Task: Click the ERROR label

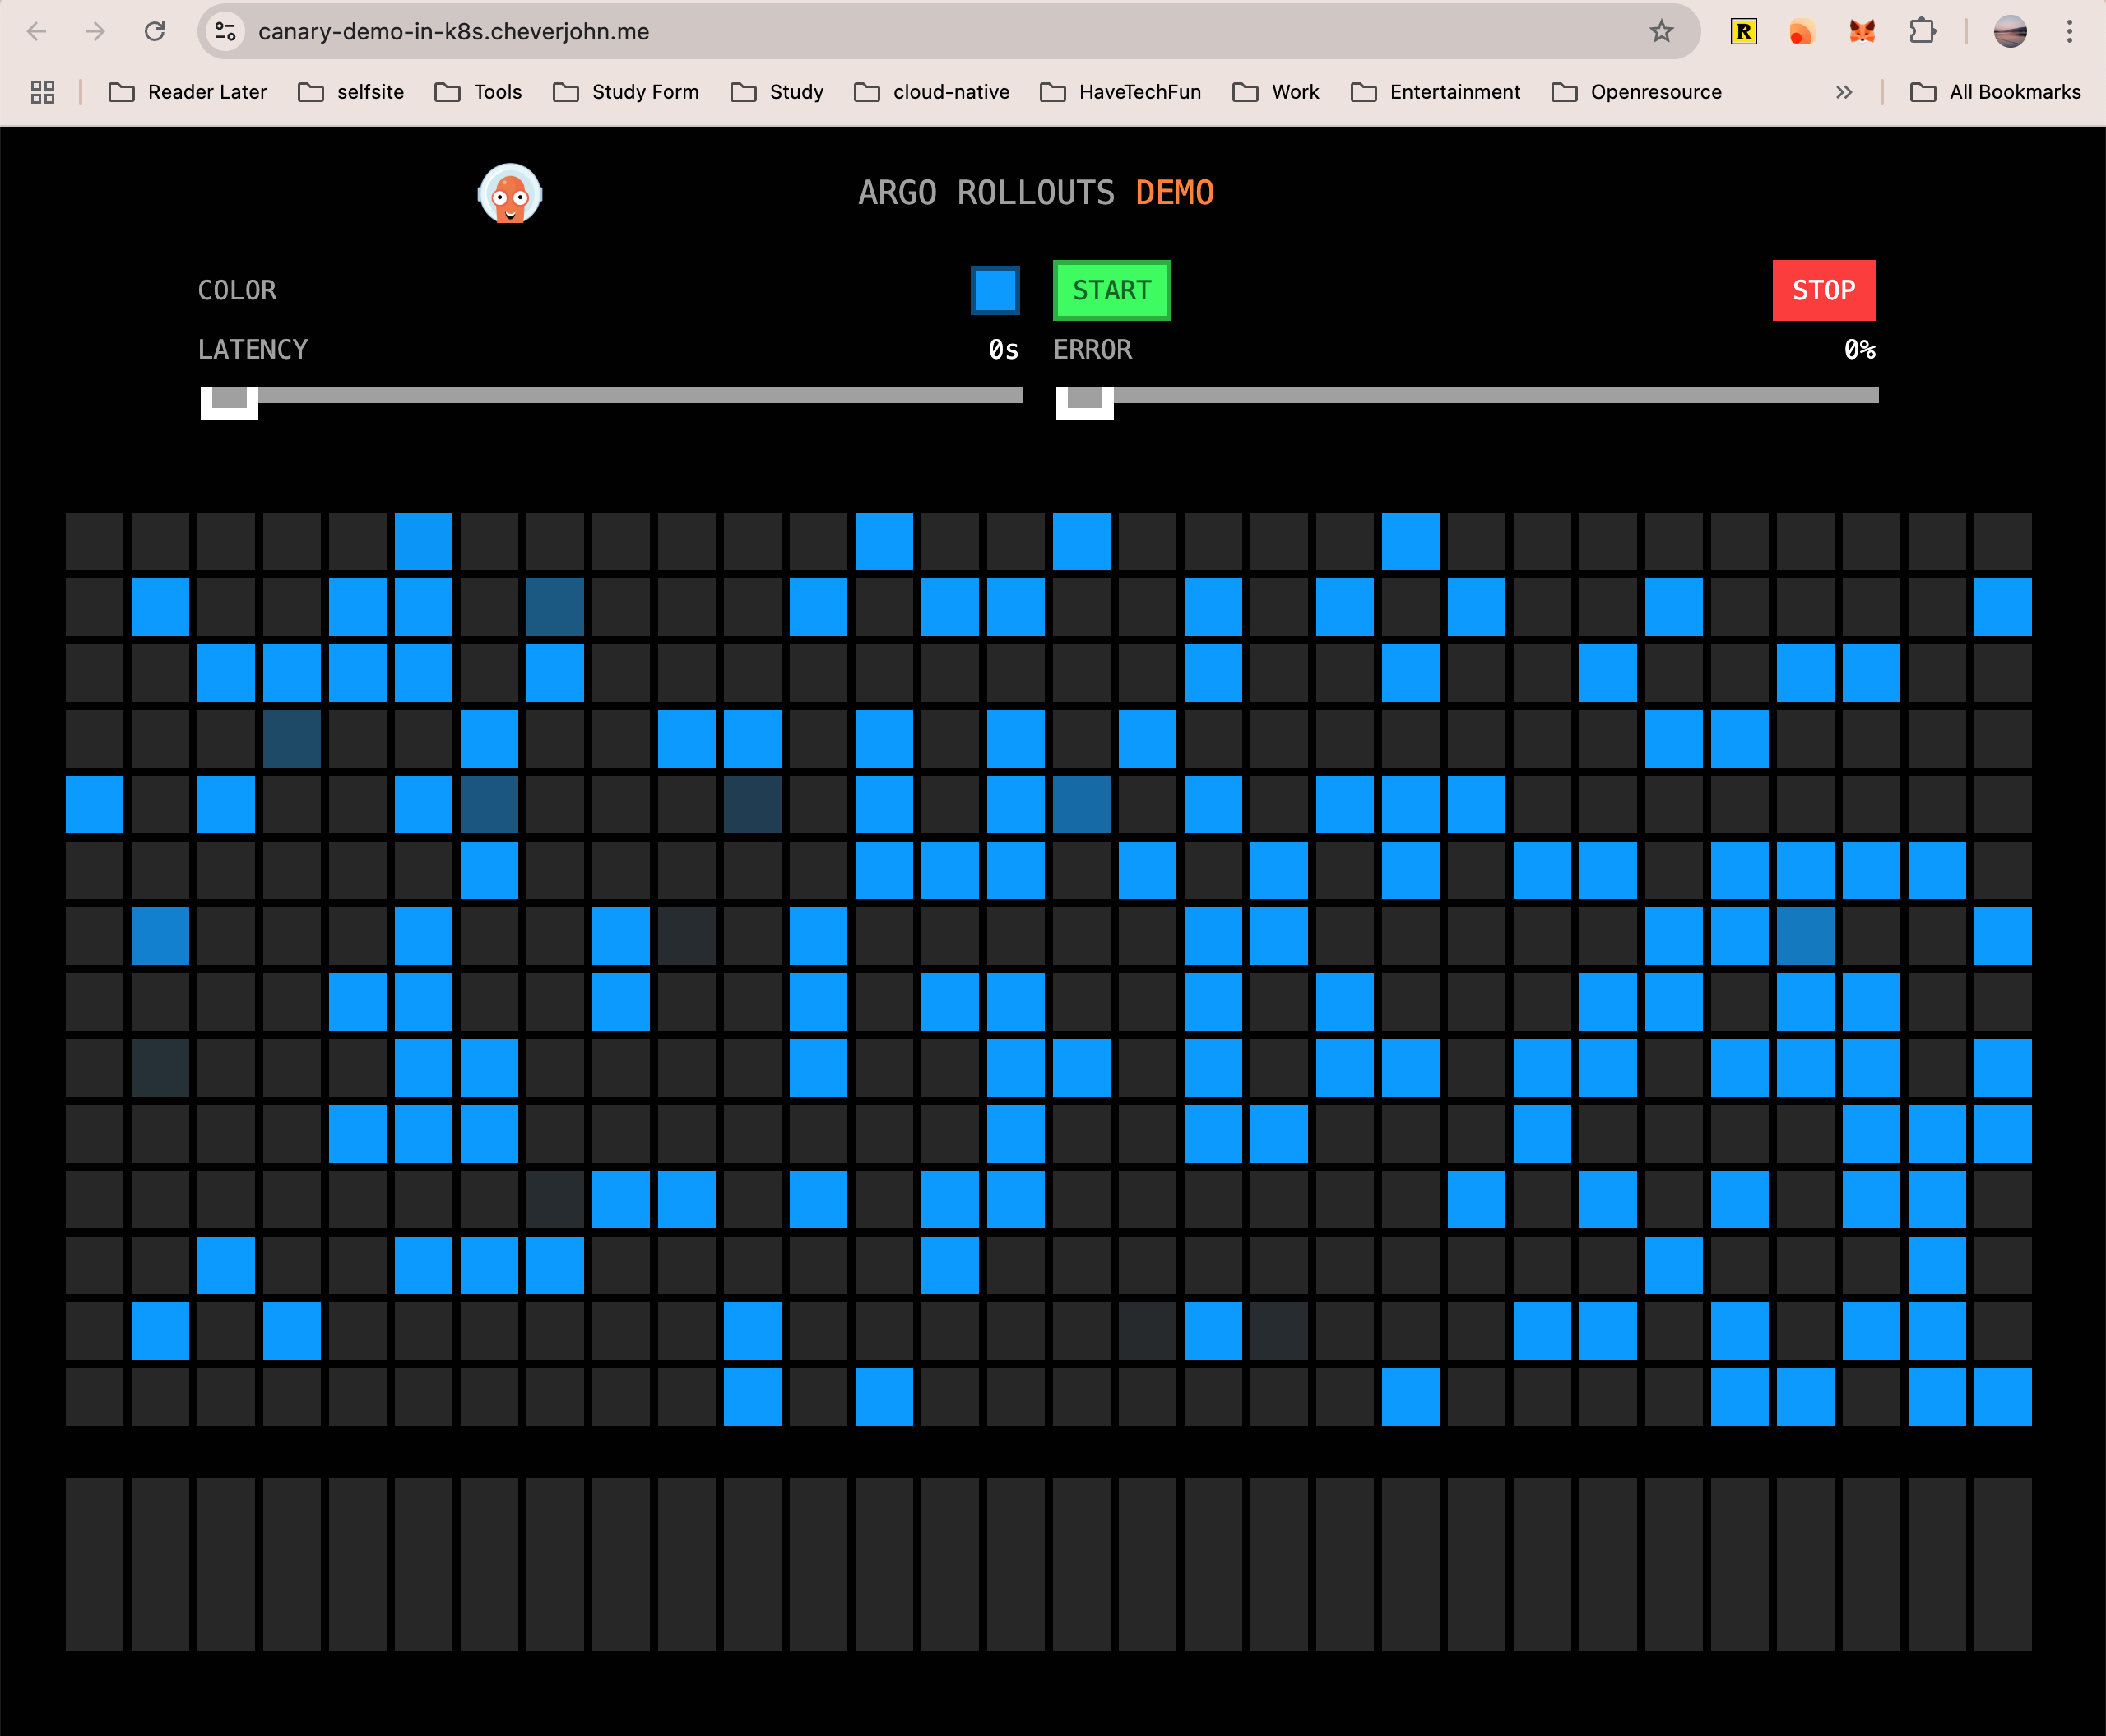Action: 1093,349
